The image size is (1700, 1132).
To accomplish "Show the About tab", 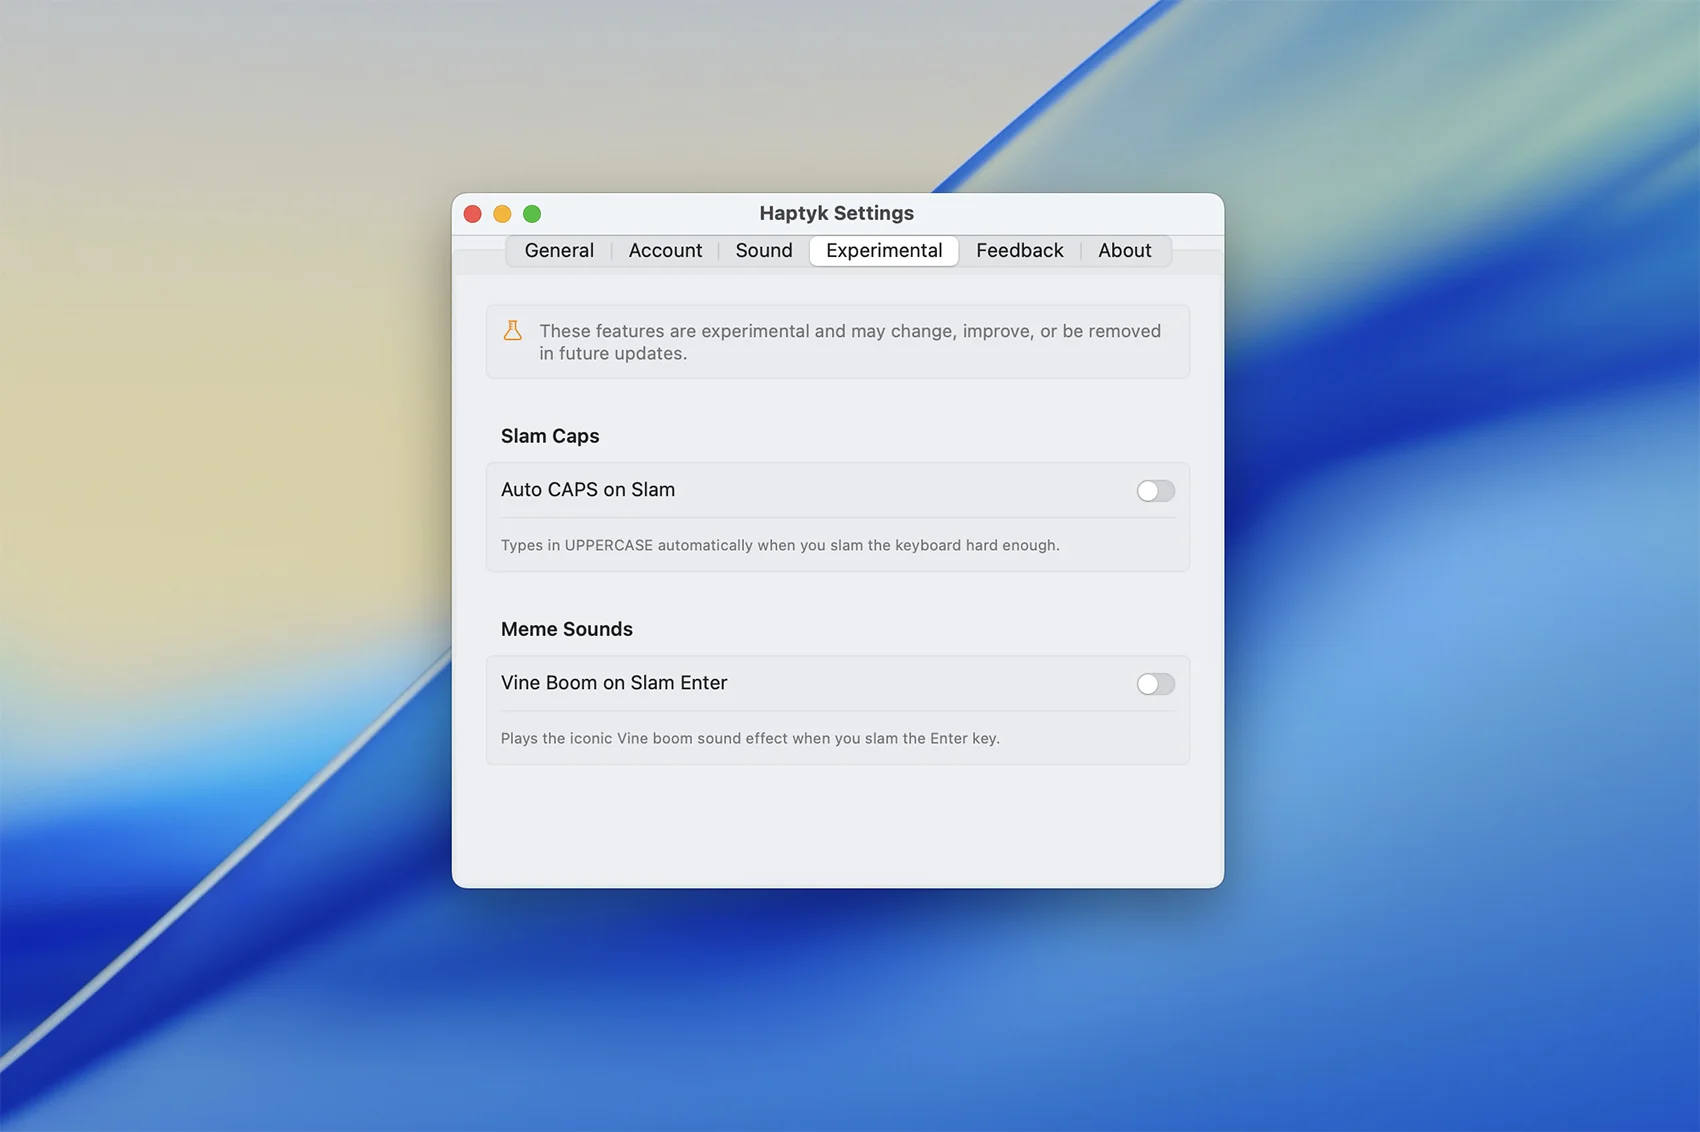I will coord(1124,251).
